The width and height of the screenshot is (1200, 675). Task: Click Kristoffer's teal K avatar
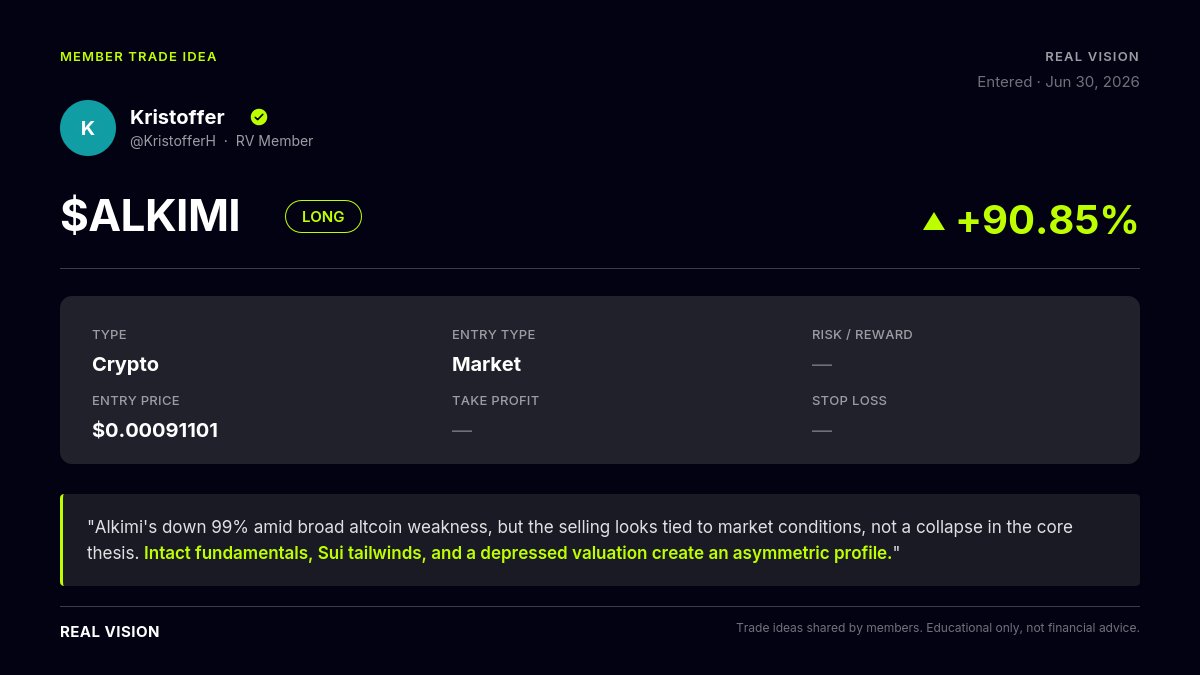click(88, 128)
